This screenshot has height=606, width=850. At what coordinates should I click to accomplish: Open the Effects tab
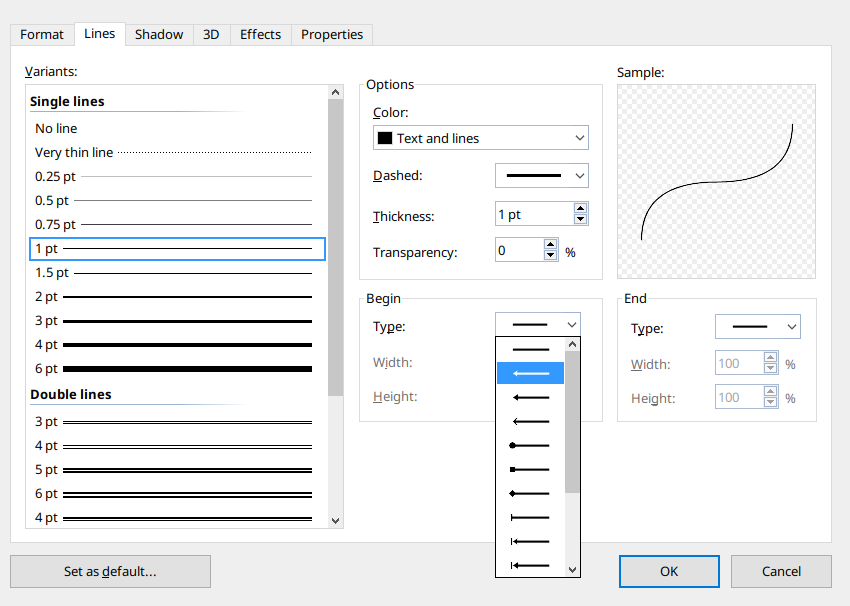coord(260,34)
